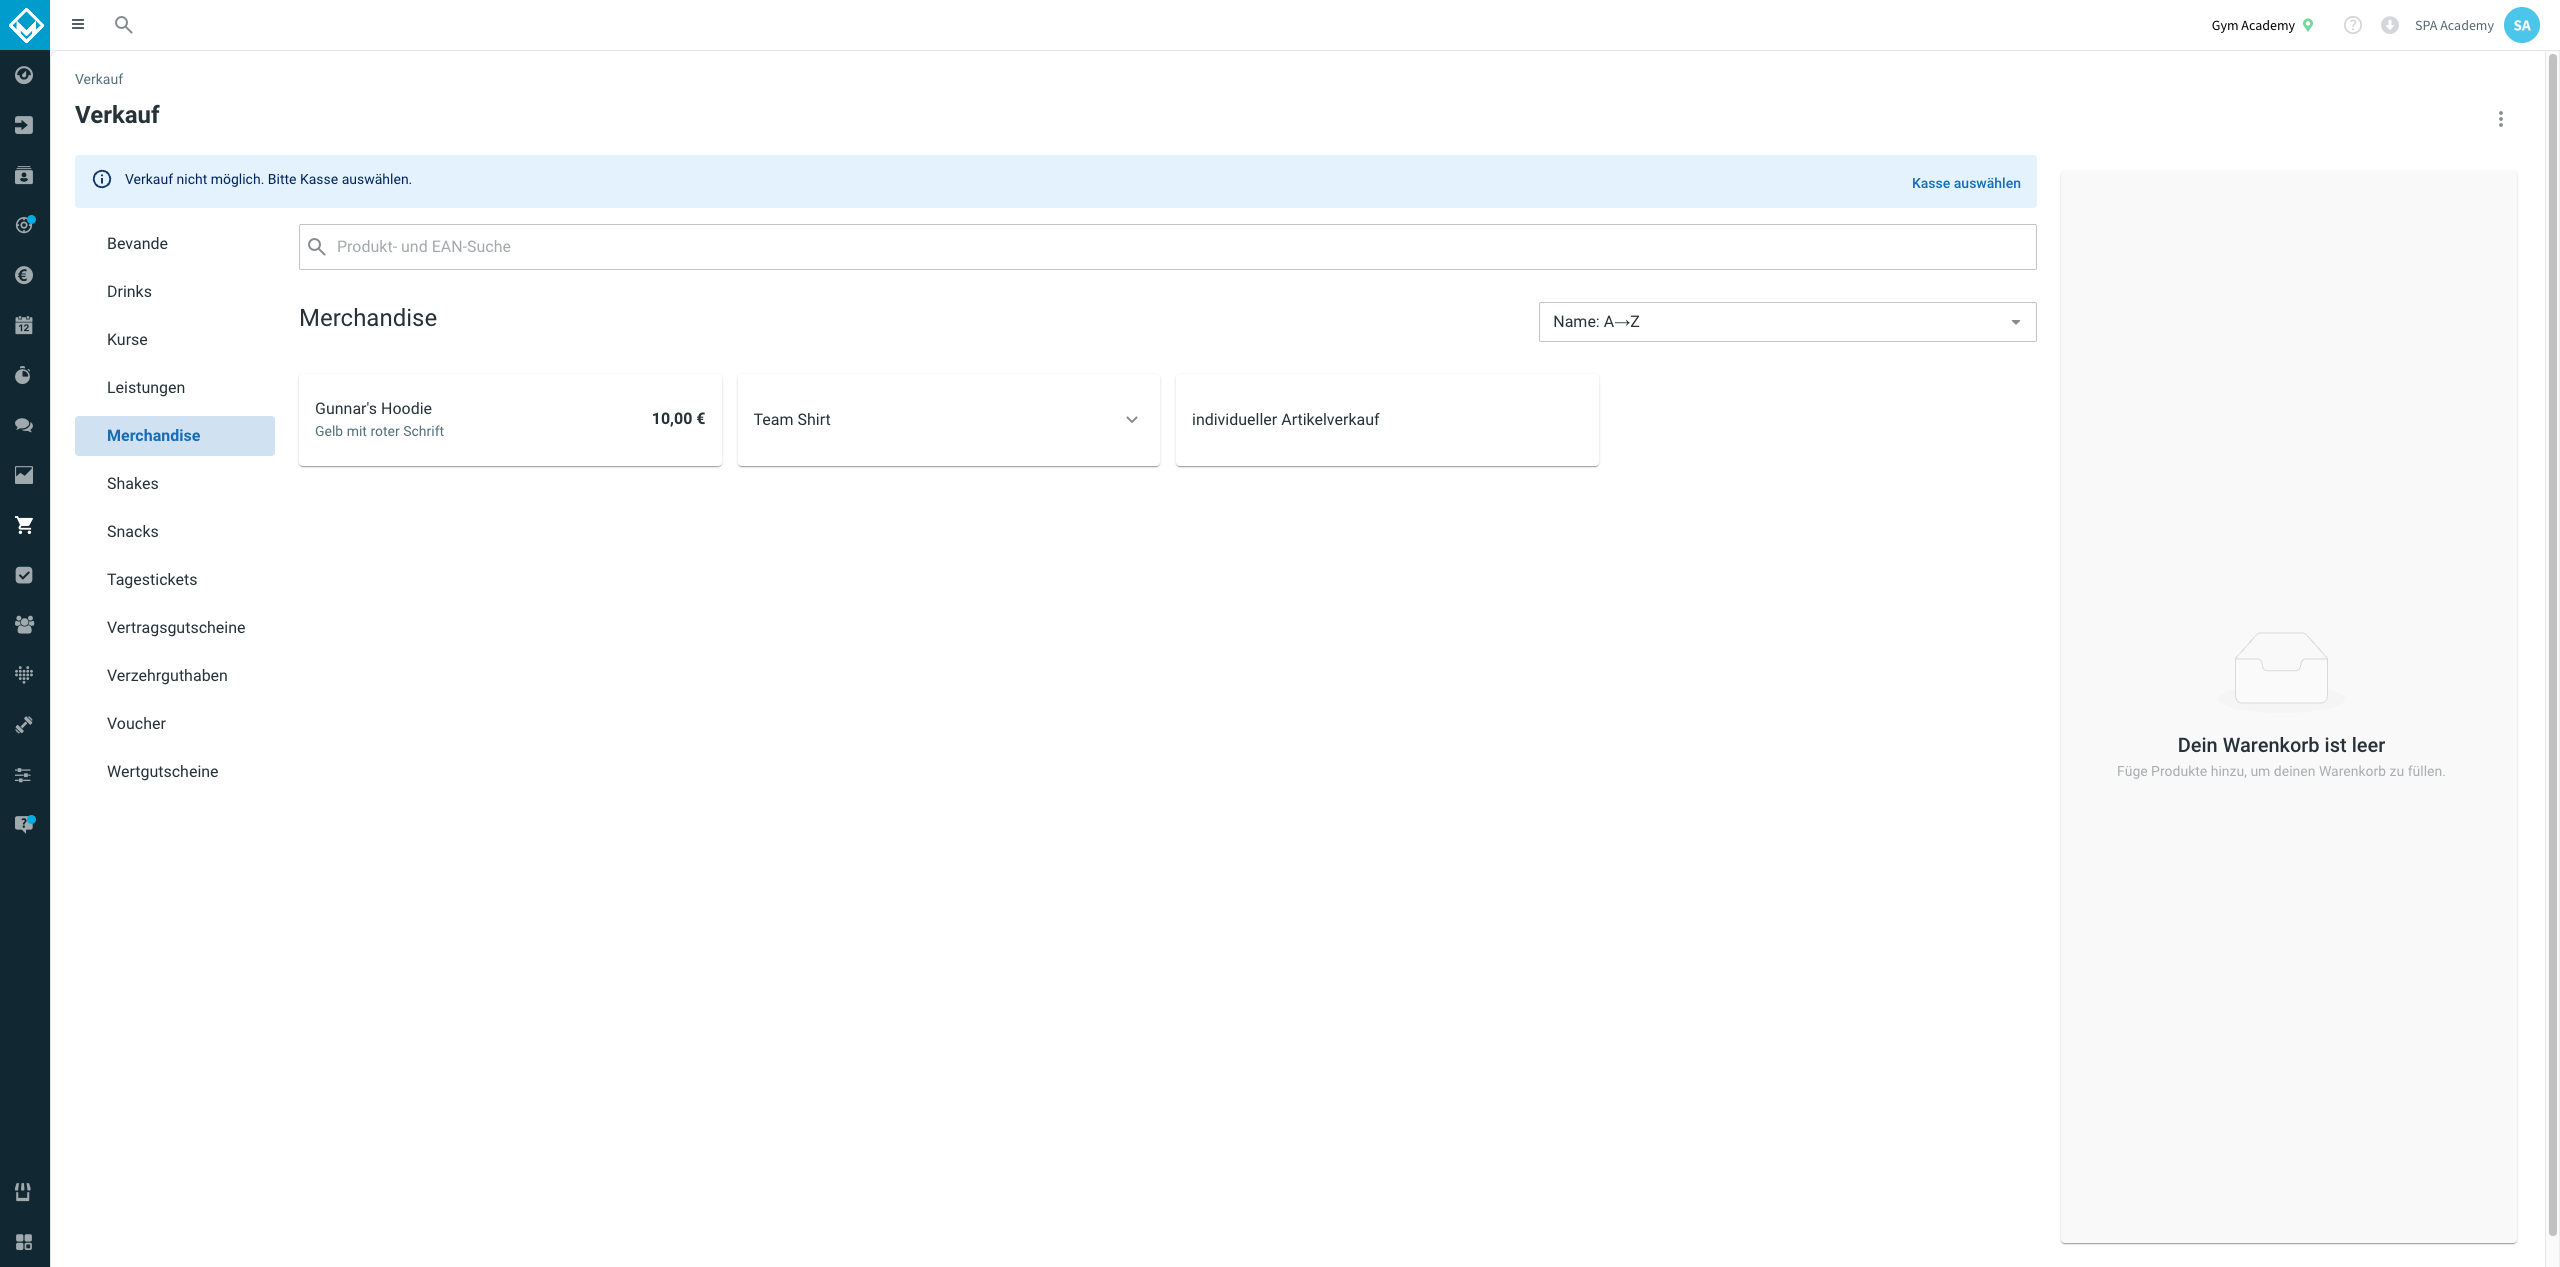This screenshot has width=2560, height=1267.
Task: Open the marketplace store icon at sidebar bottom
Action: [24, 1192]
